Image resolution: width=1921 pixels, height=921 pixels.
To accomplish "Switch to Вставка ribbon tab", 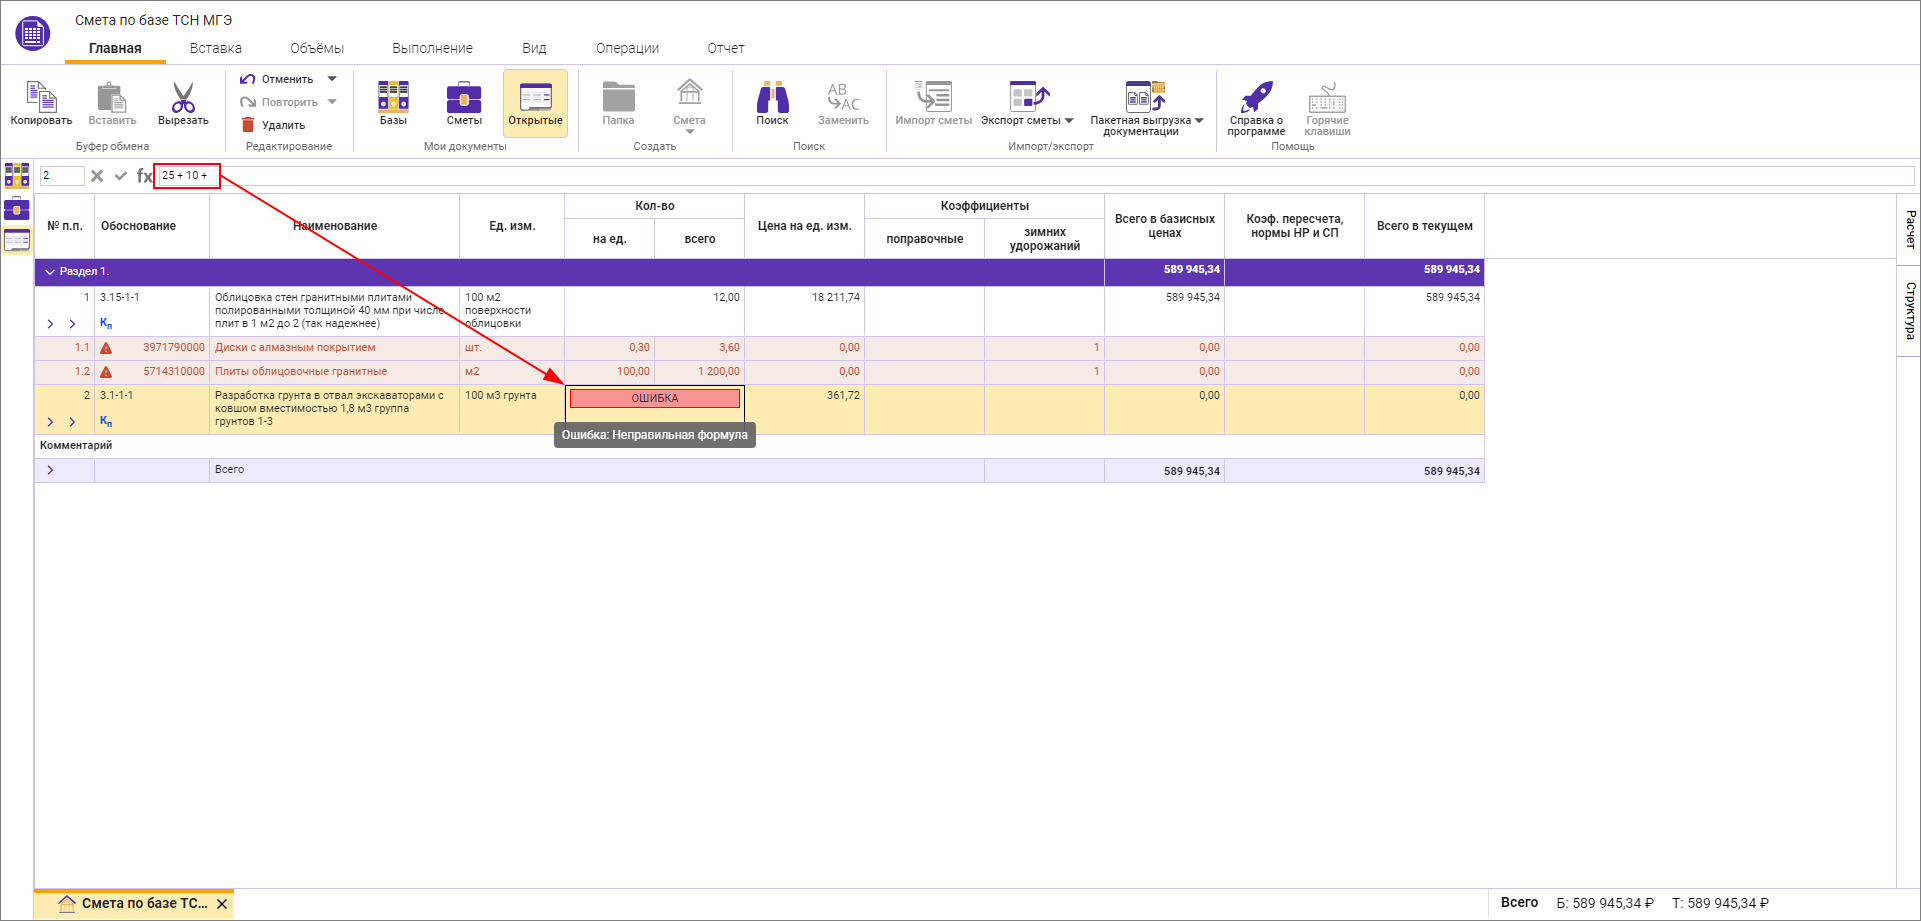I will coord(216,48).
